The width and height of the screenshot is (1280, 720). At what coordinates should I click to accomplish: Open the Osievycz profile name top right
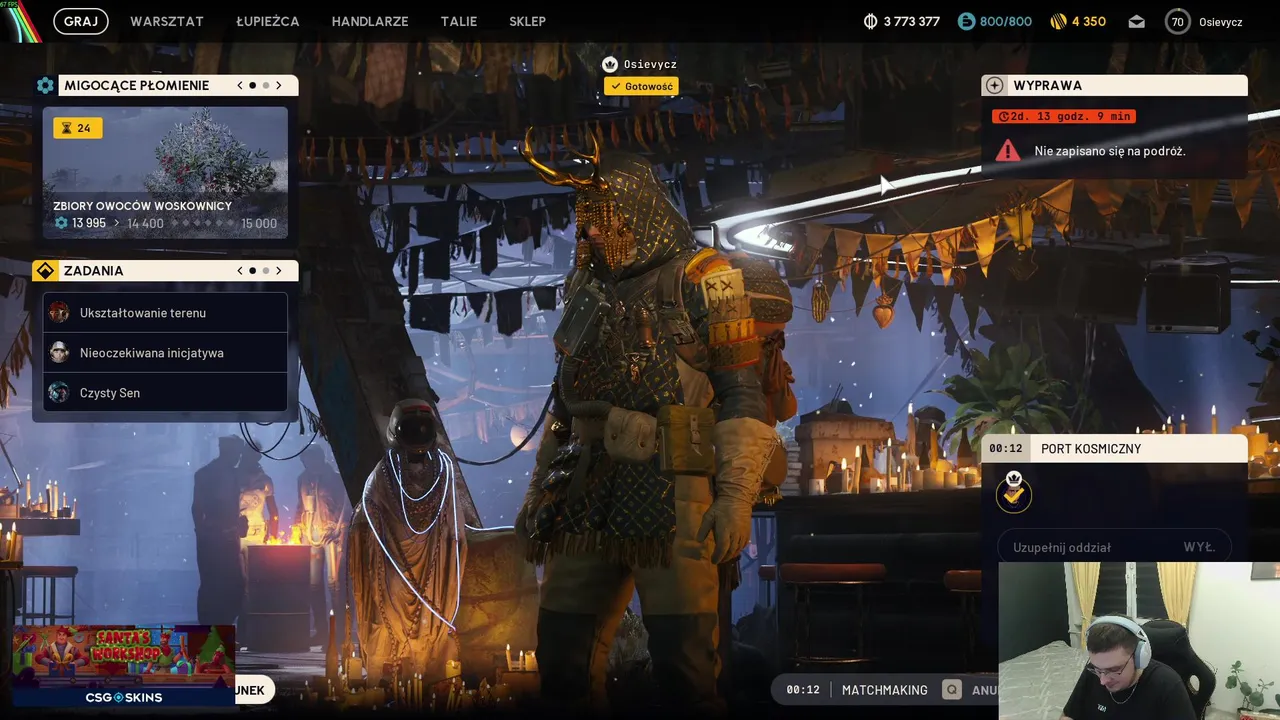(1220, 22)
